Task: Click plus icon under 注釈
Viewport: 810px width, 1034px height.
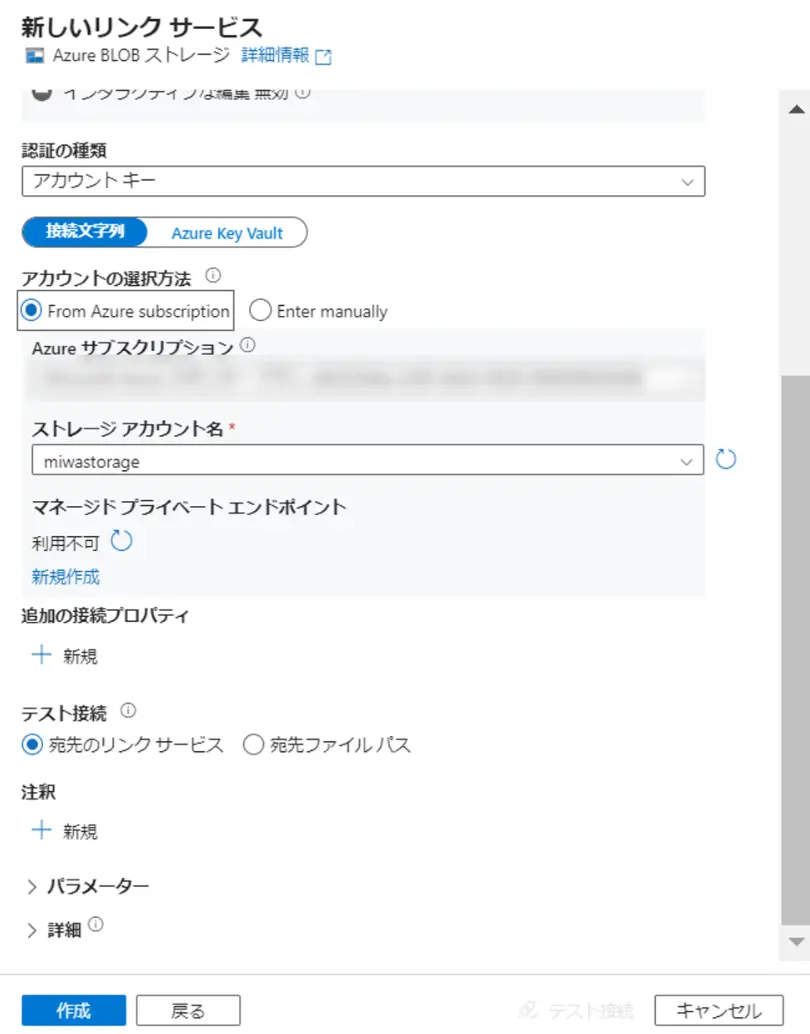Action: point(42,830)
